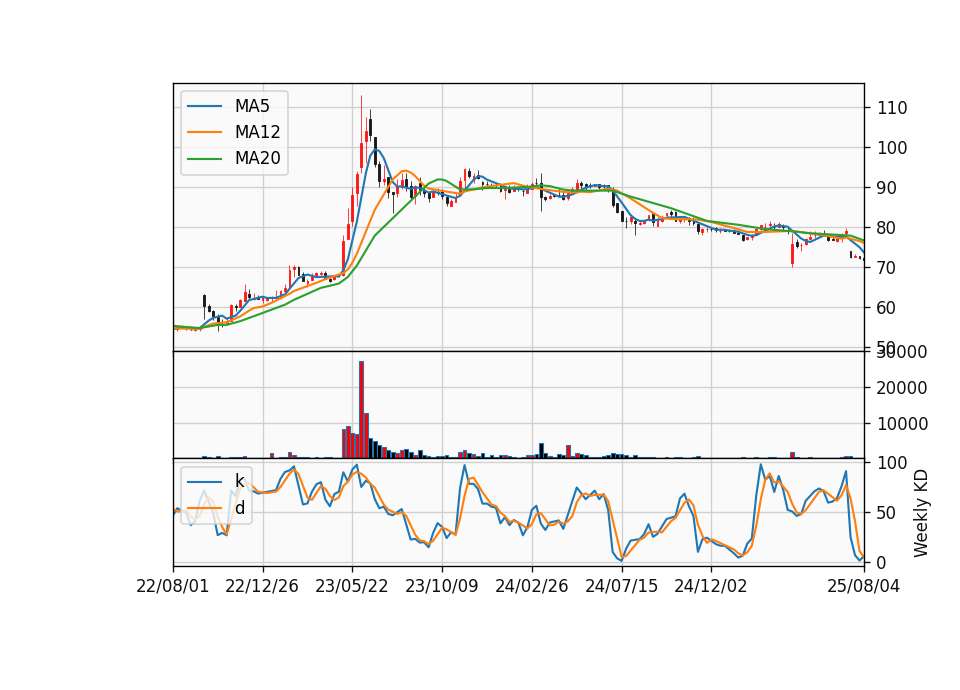
Task: Click the KD axis 0 label
Action: [x=882, y=563]
